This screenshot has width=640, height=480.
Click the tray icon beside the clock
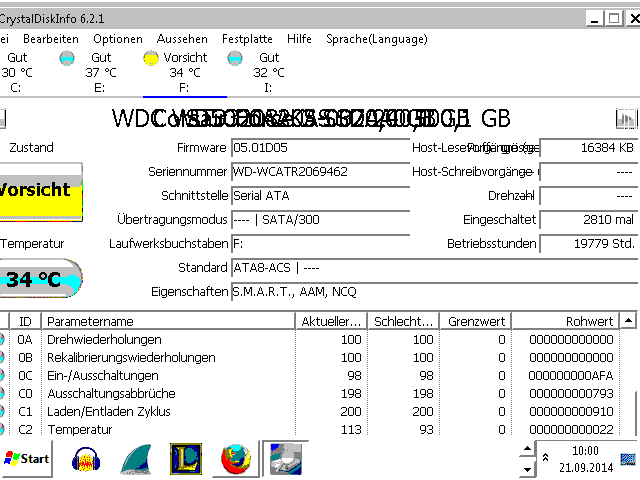[628, 459]
